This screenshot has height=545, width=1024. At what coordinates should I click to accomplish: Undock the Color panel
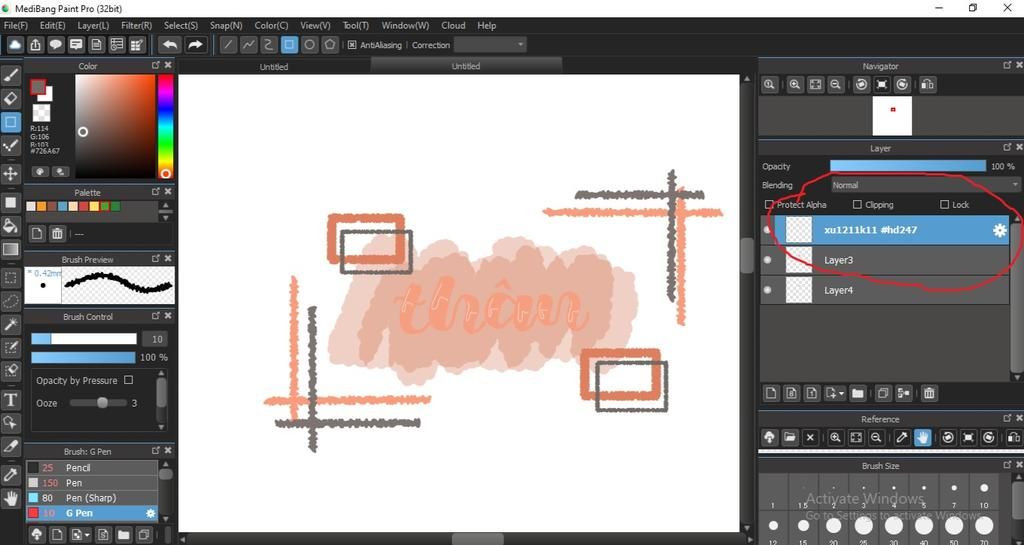(155, 65)
